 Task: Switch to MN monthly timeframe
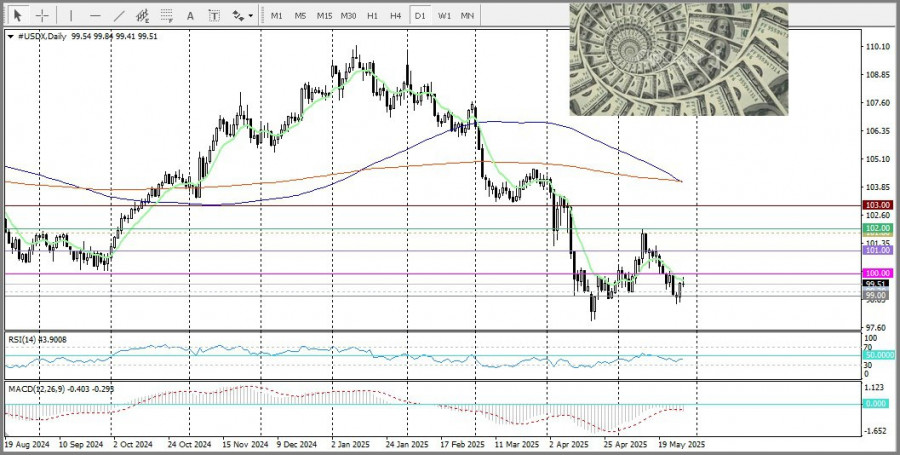[x=467, y=16]
